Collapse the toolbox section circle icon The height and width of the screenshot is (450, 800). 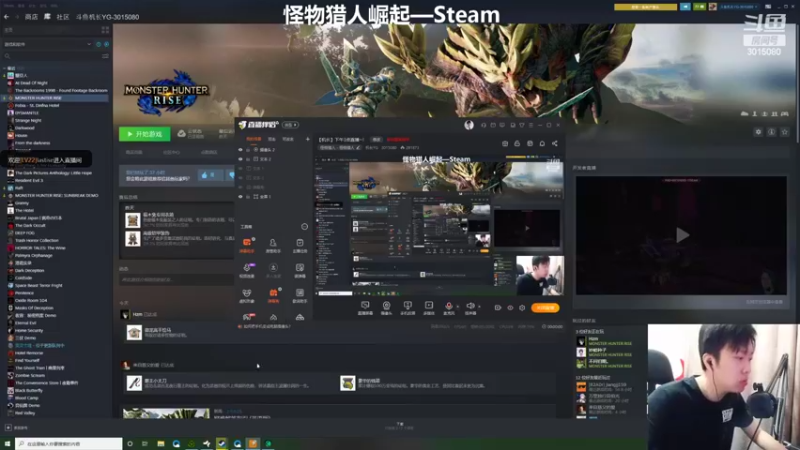click(x=305, y=227)
